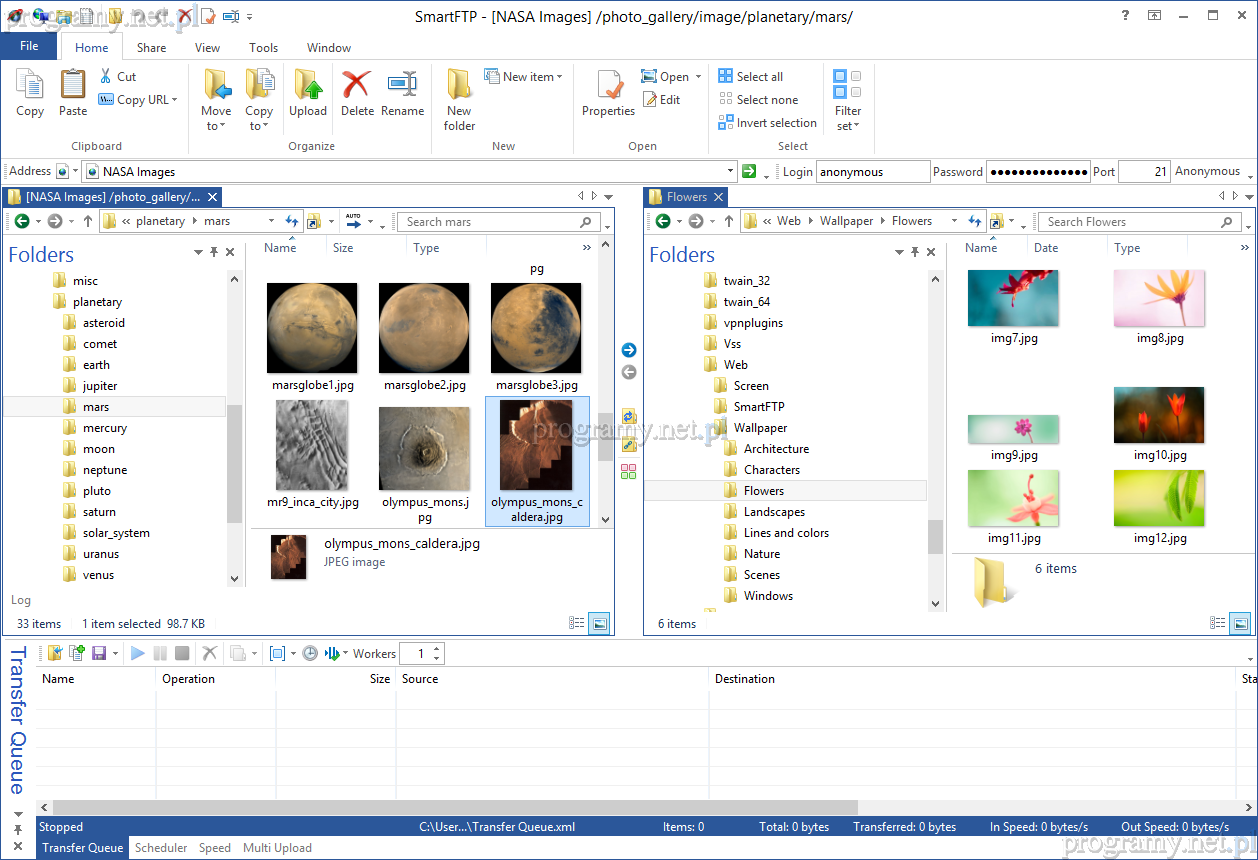Click the Upload icon in ribbon
Viewport: 1258px width, 860px height.
coord(308,94)
